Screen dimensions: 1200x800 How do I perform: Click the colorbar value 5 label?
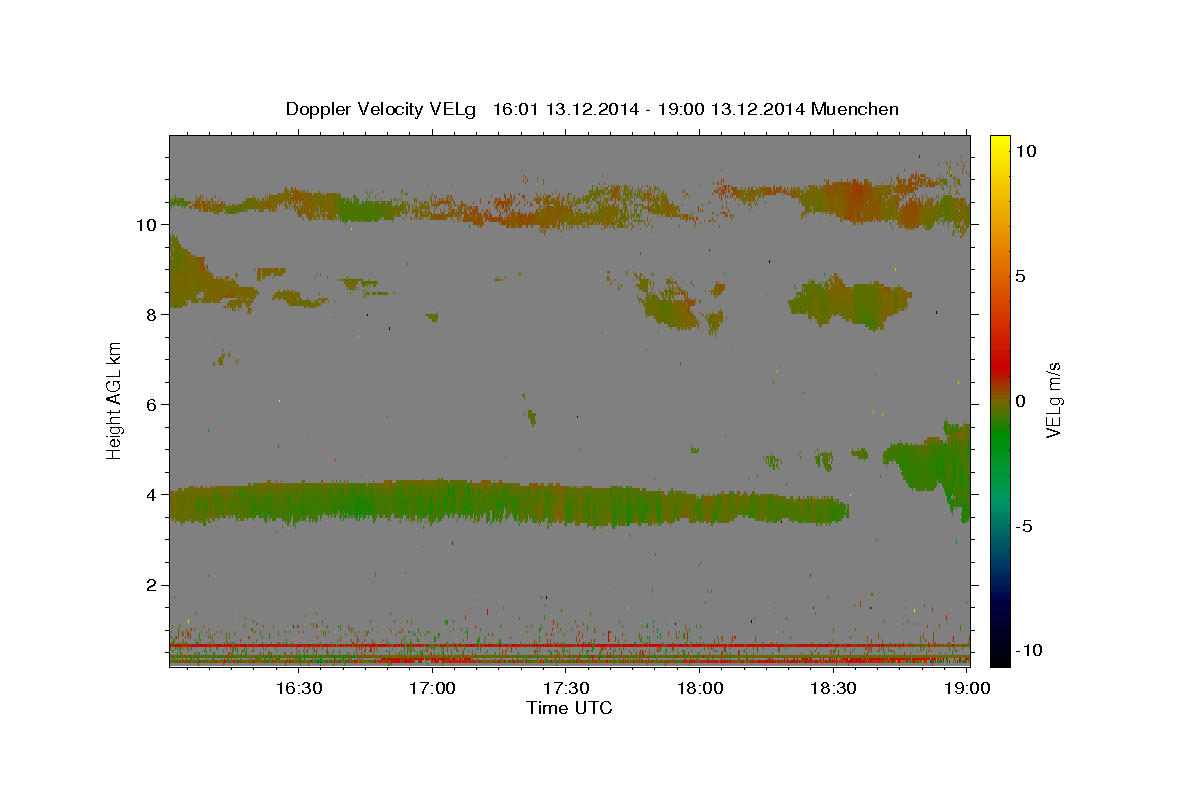(1021, 275)
